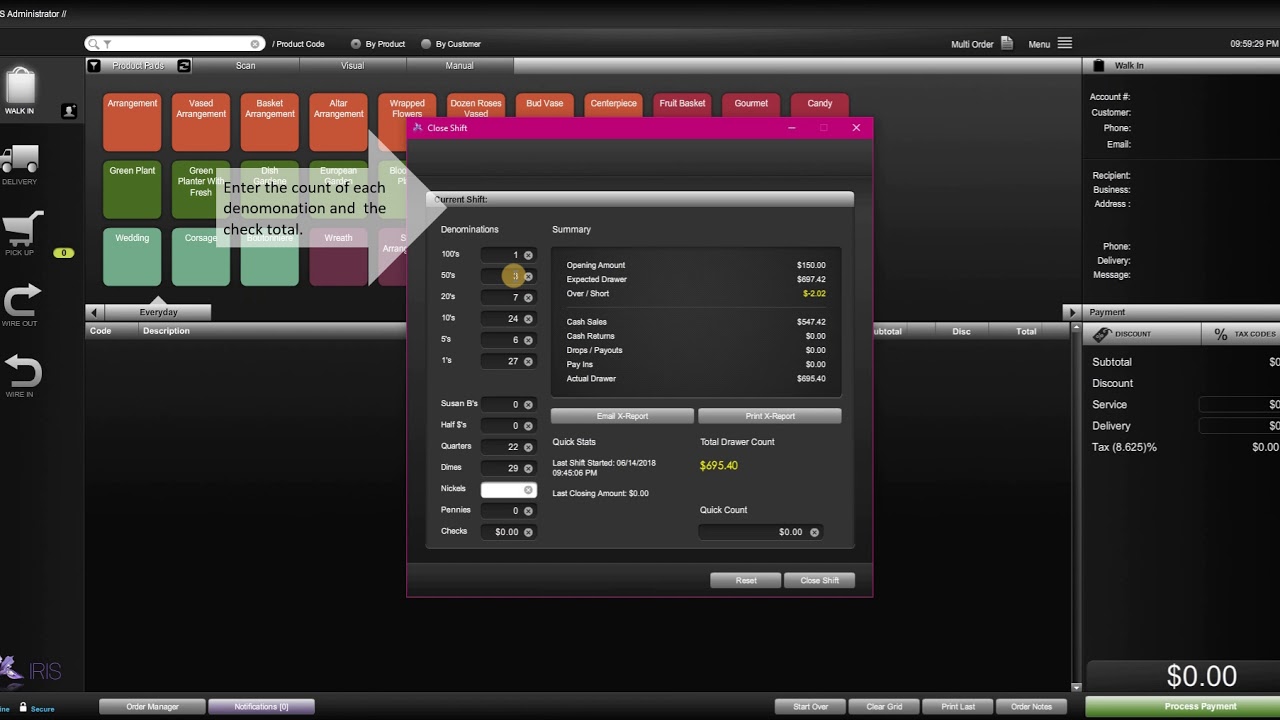Switch to the Manual tab
Screen dimensions: 1280x720
pos(459,66)
